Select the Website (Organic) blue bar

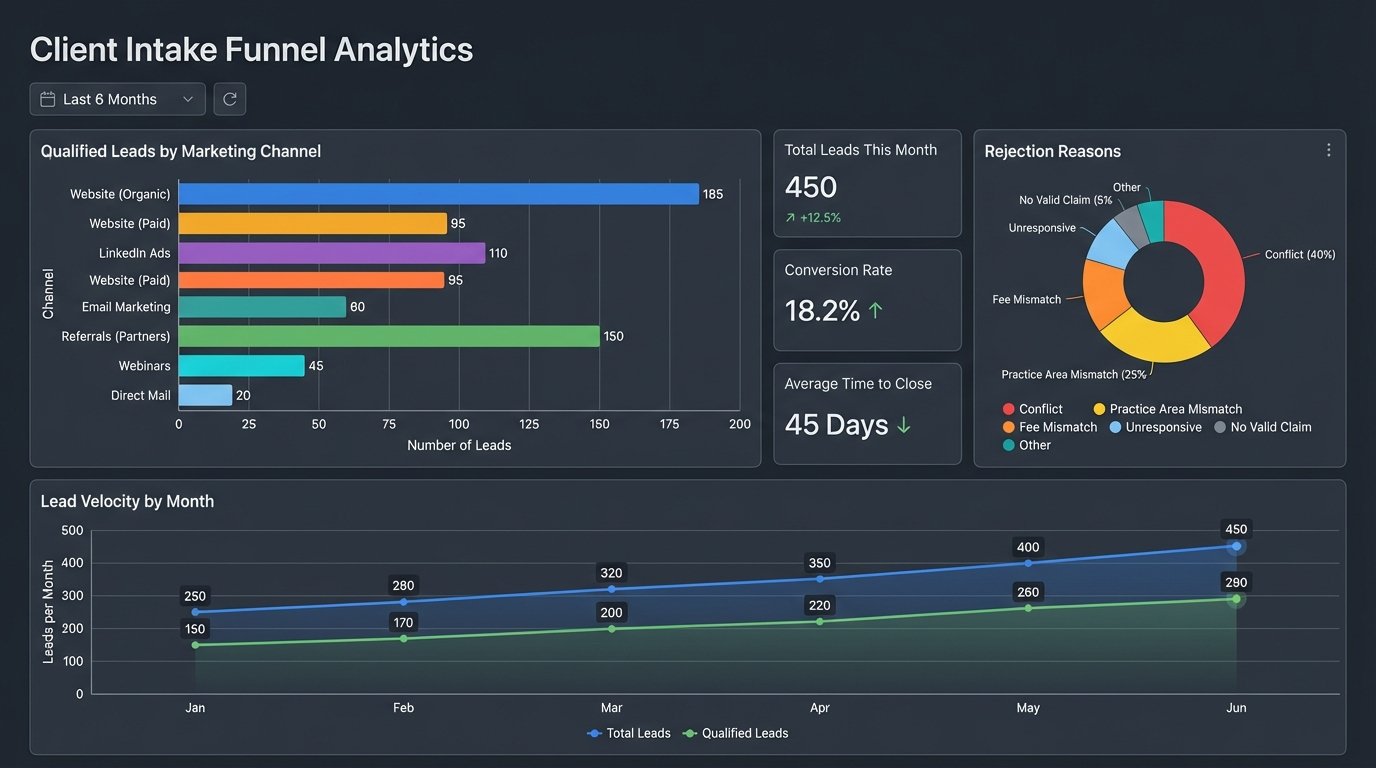pos(438,194)
